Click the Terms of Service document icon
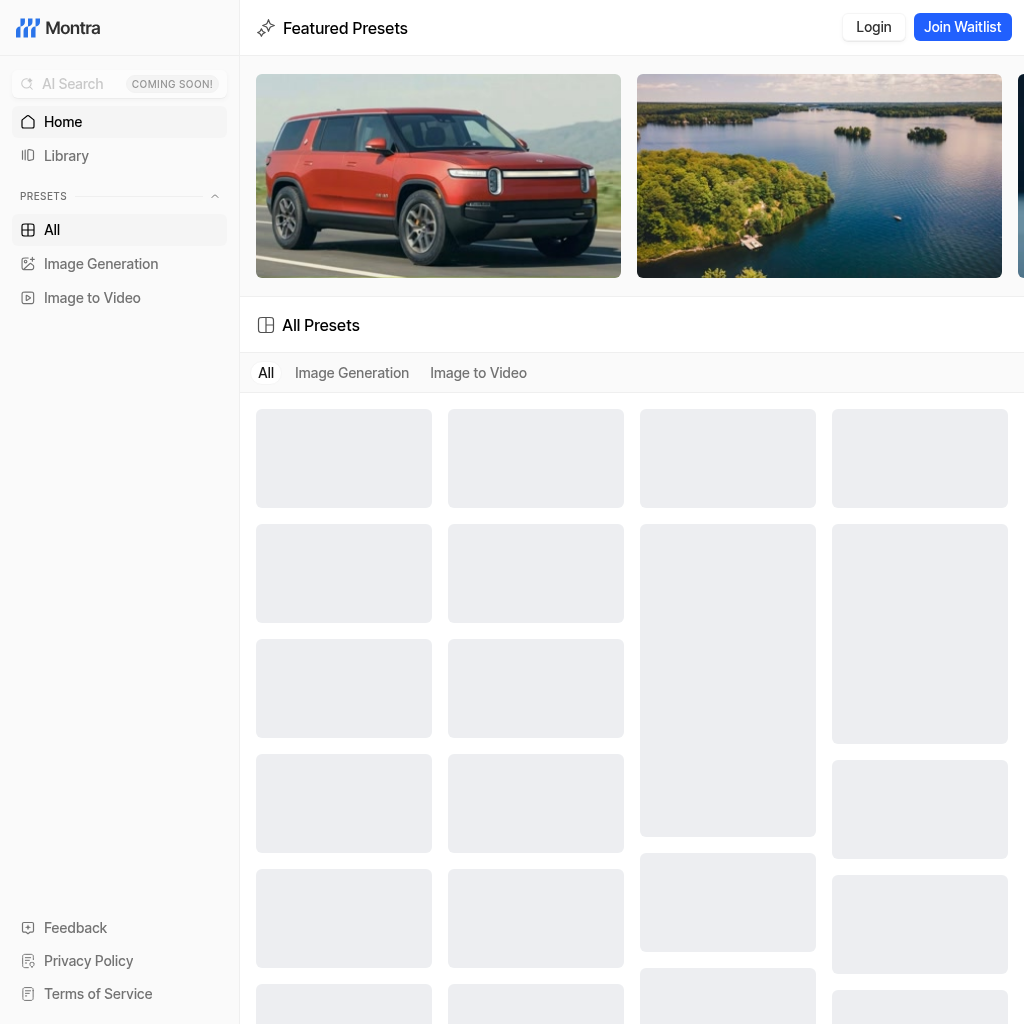 [28, 994]
